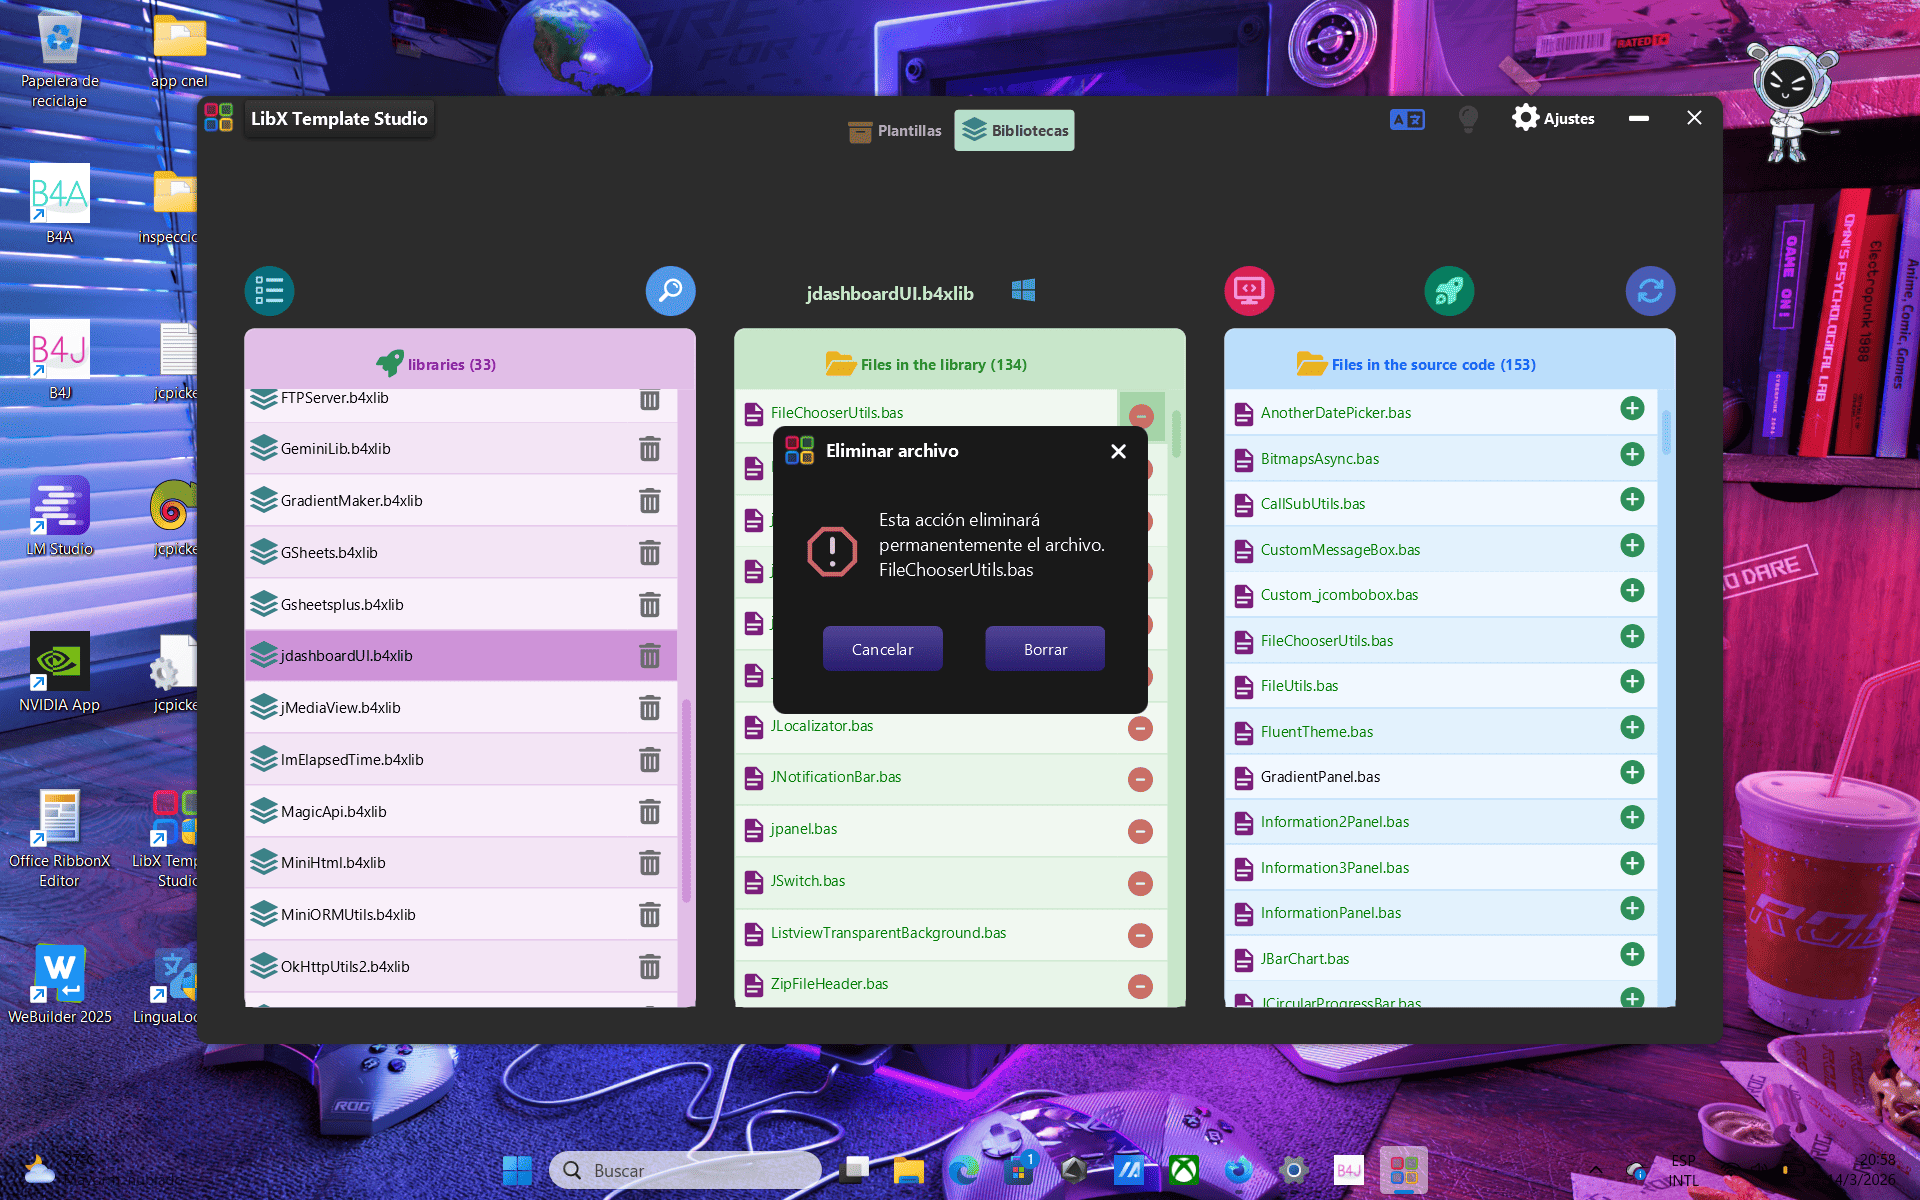Add FileUtils.bas with the plus icon
The image size is (1920, 1200).
pos(1632,681)
